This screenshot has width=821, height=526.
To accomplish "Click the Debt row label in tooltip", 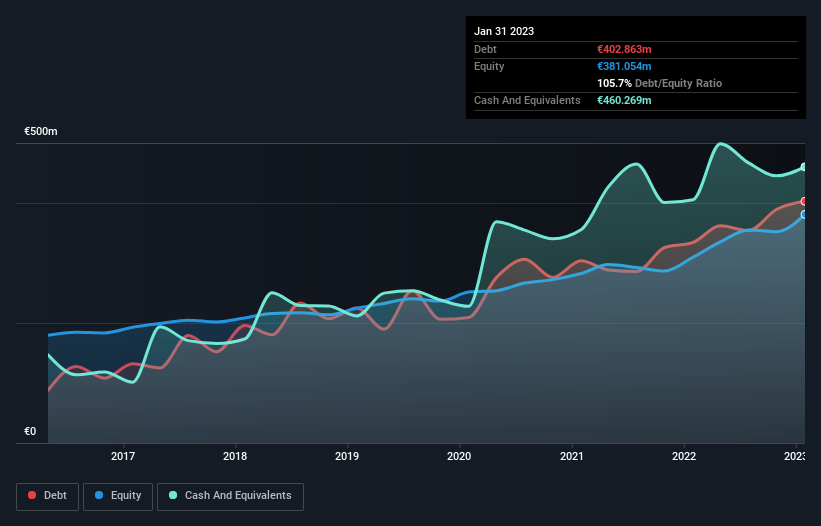I will pyautogui.click(x=485, y=49).
